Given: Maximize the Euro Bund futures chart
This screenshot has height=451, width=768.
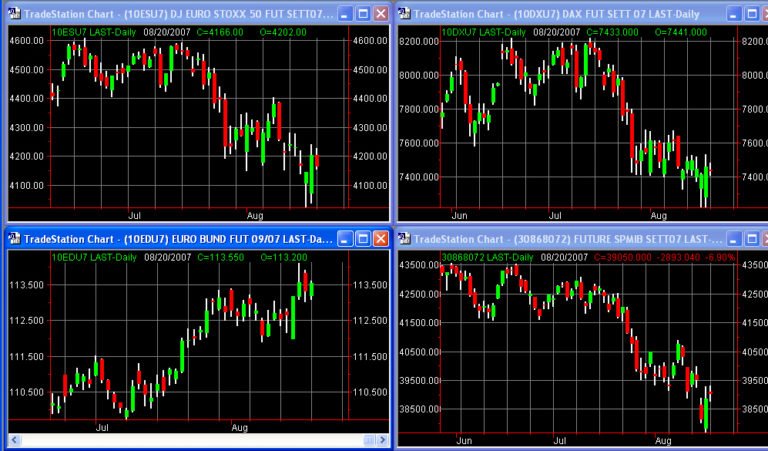Looking at the screenshot, I should [x=363, y=239].
